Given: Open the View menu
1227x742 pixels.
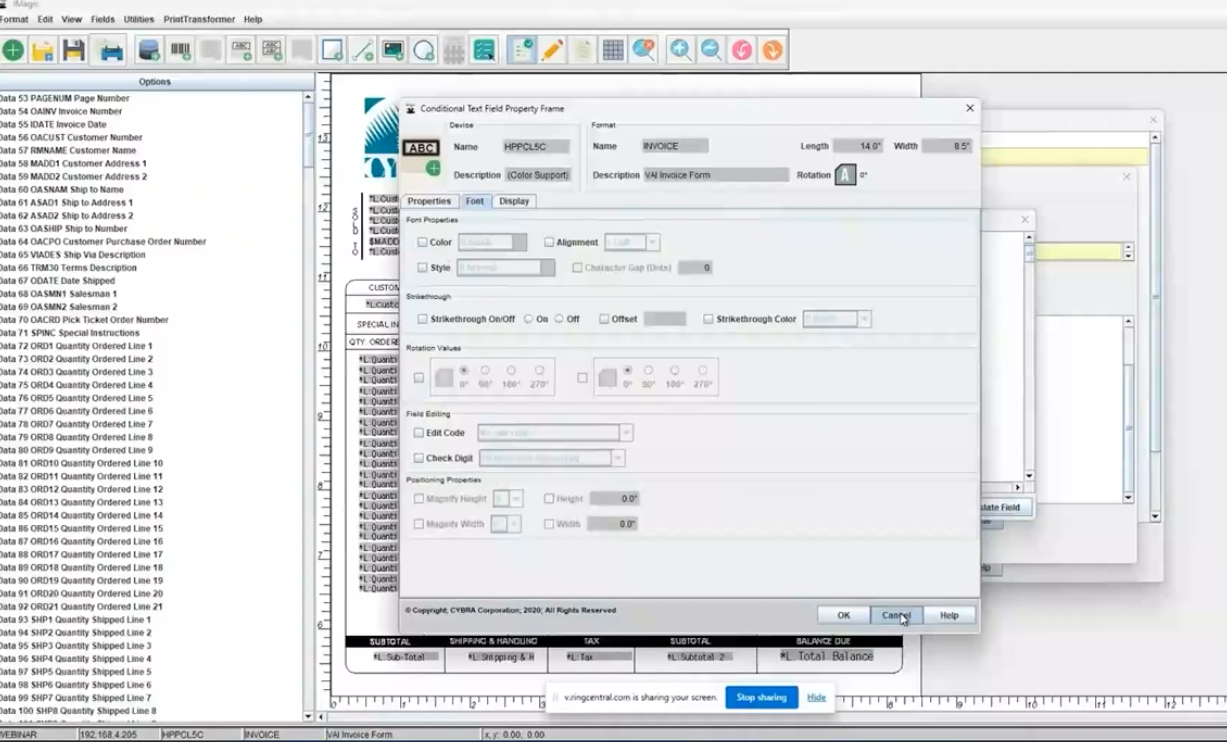Looking at the screenshot, I should click(x=72, y=19).
